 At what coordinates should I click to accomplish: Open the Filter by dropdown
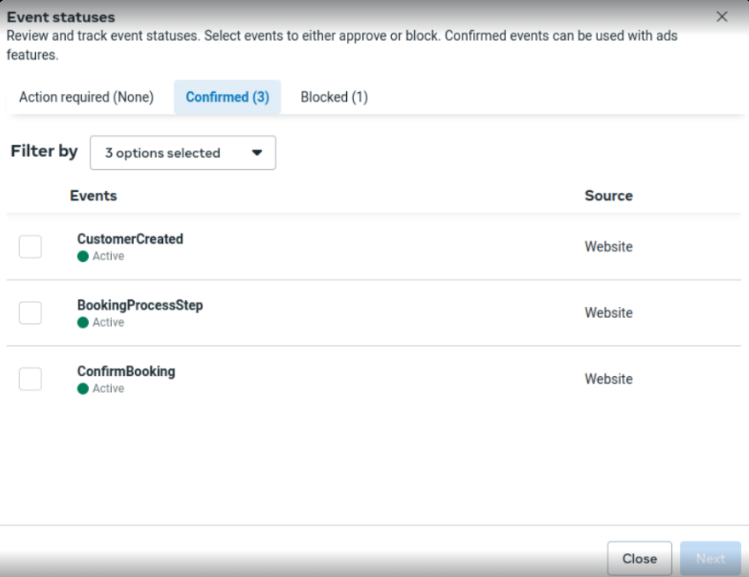click(182, 153)
